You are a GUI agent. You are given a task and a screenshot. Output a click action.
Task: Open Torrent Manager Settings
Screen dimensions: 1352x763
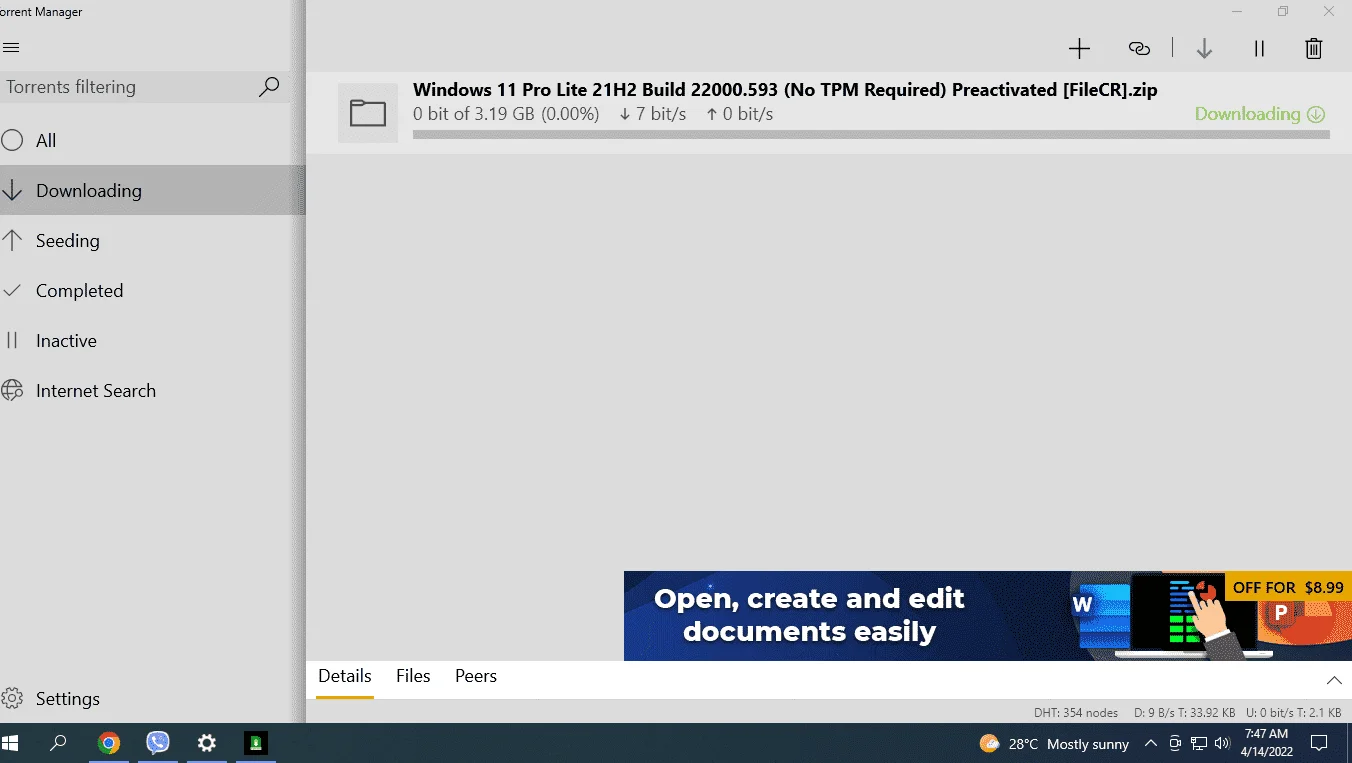[x=152, y=699]
